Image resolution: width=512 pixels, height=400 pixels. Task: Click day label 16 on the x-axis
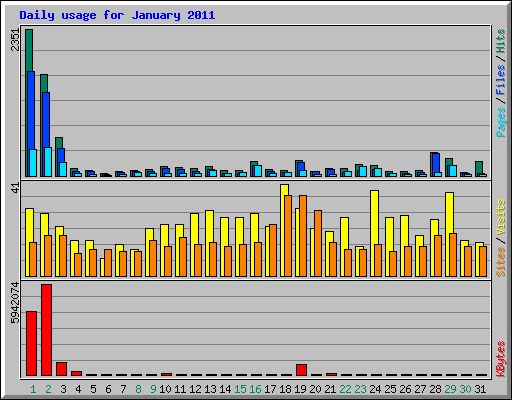(255, 389)
